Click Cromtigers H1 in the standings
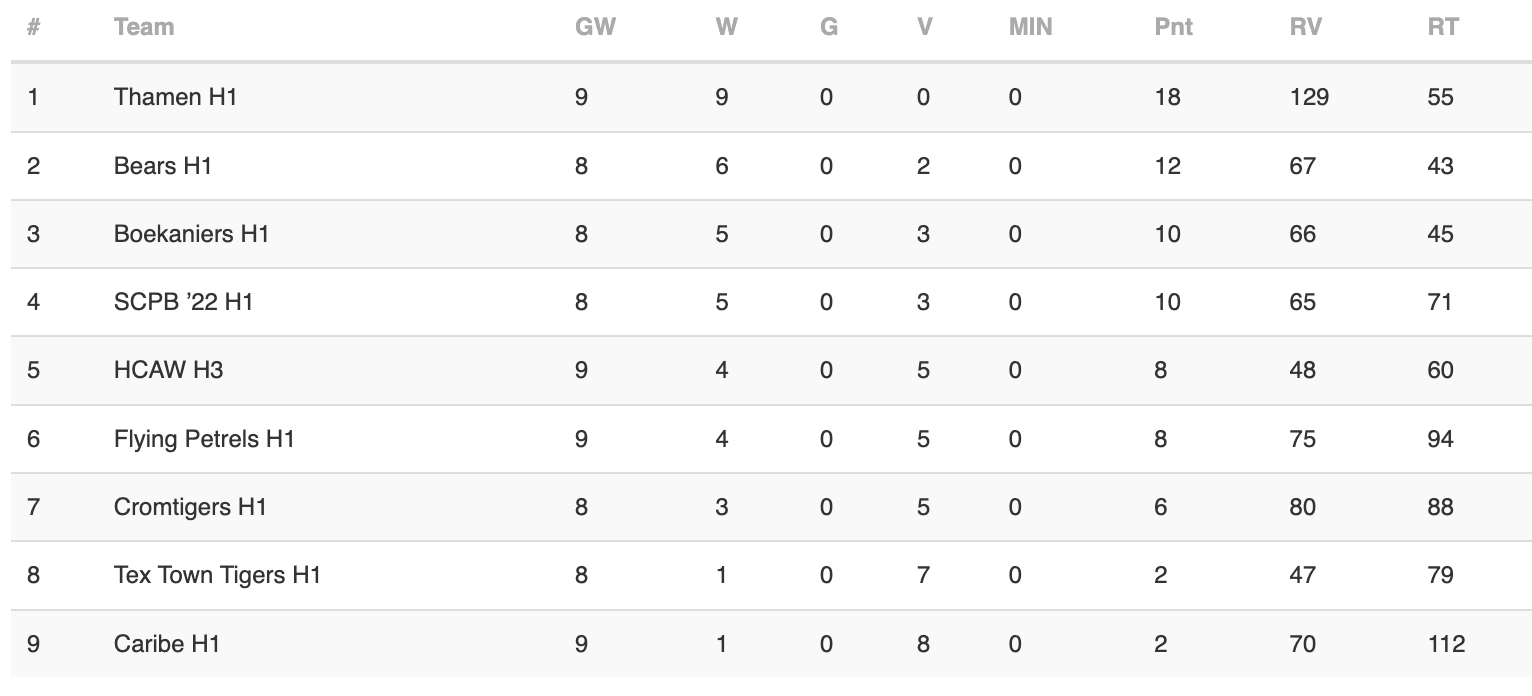Image resolution: width=1532 pixels, height=696 pixels. point(190,507)
